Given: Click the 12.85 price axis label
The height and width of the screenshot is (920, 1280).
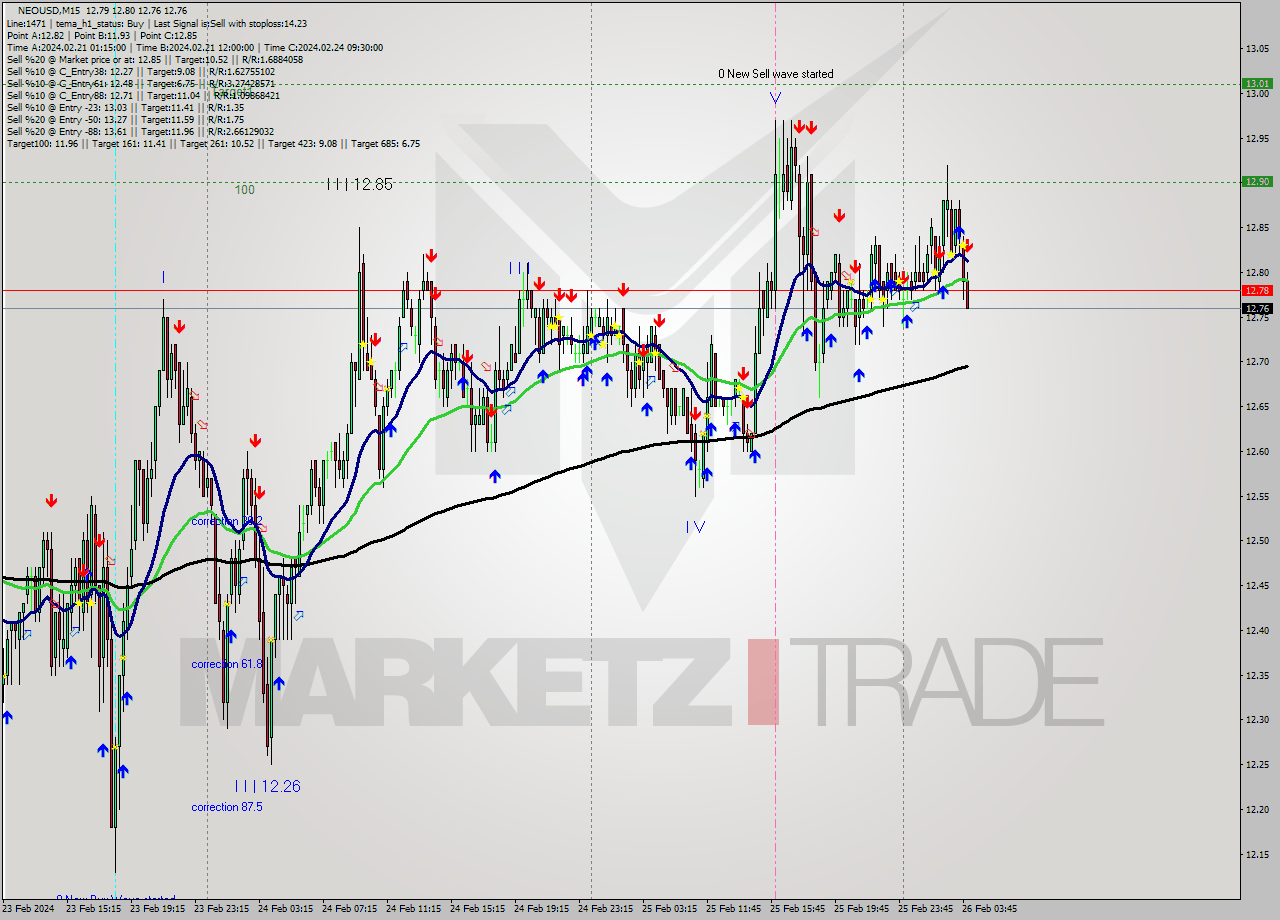Looking at the screenshot, I should tap(1257, 228).
